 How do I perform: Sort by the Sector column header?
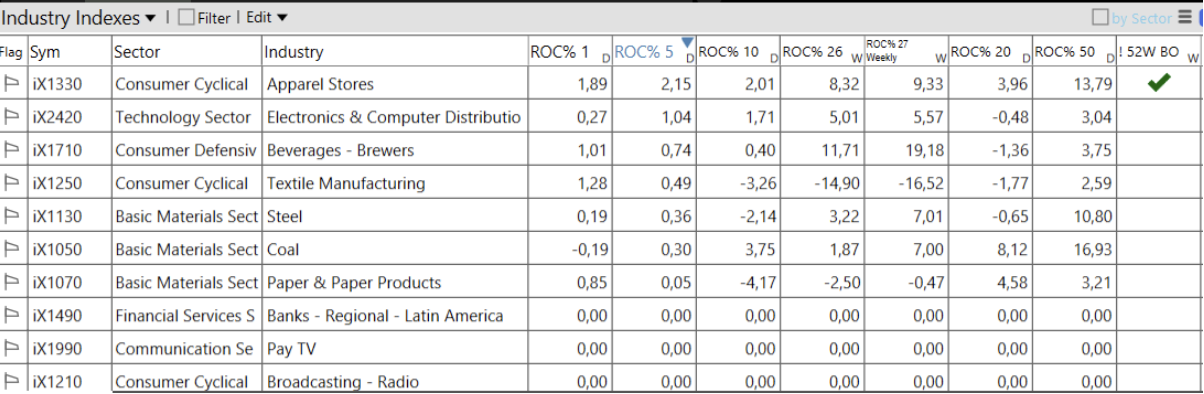[137, 52]
